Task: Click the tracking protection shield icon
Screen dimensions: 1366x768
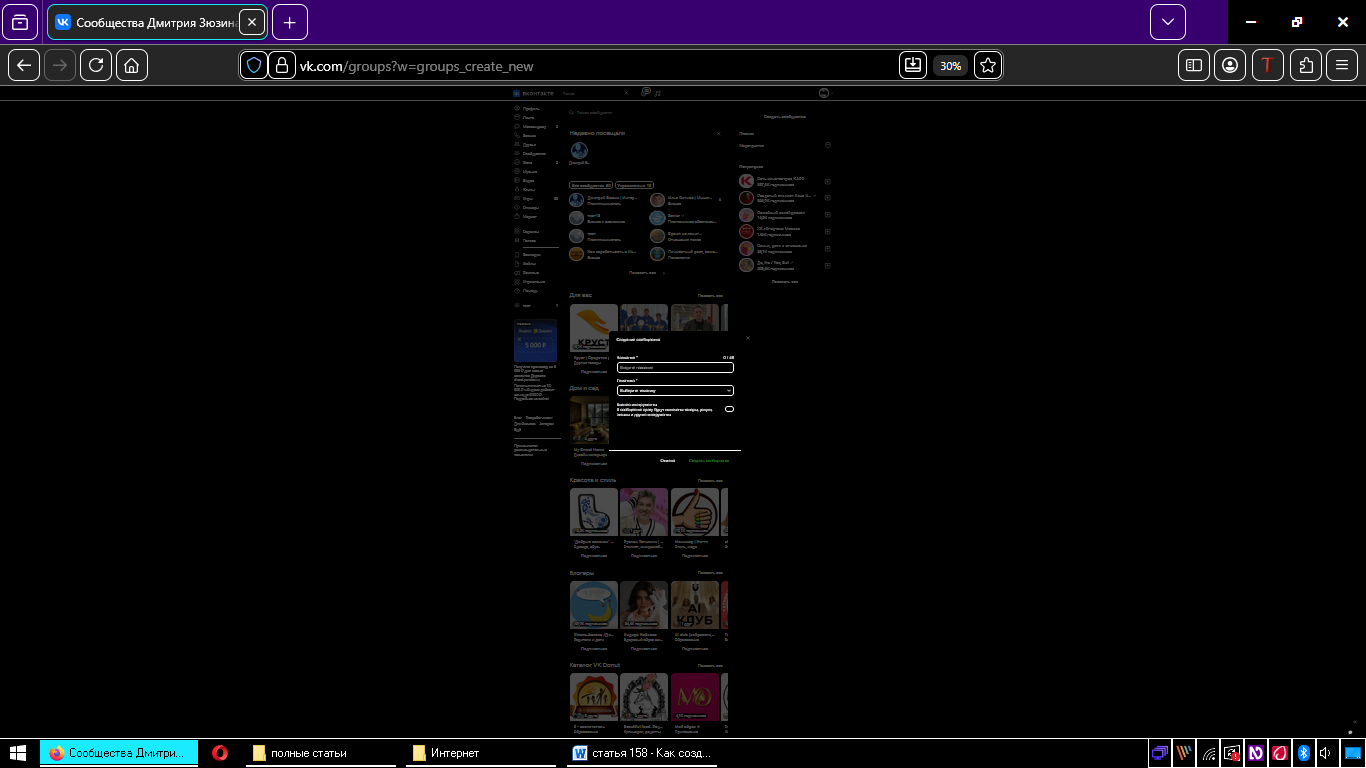Action: [254, 65]
